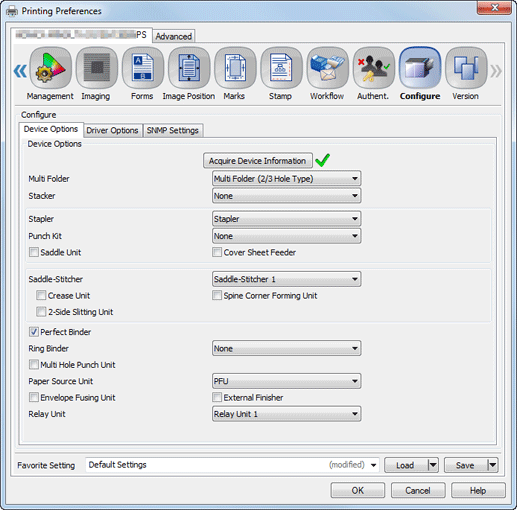Open the Management settings icon
Screen dimensions: 517x510
pyautogui.click(x=51, y=68)
